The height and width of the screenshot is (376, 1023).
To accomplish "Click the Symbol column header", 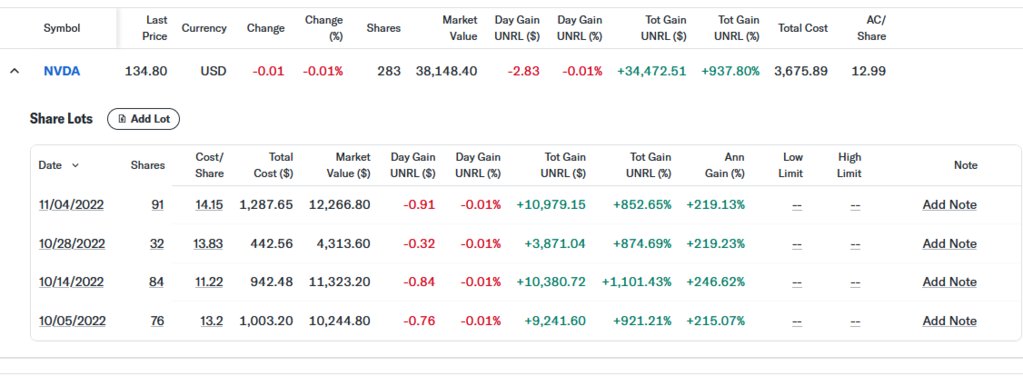I will tap(62, 28).
